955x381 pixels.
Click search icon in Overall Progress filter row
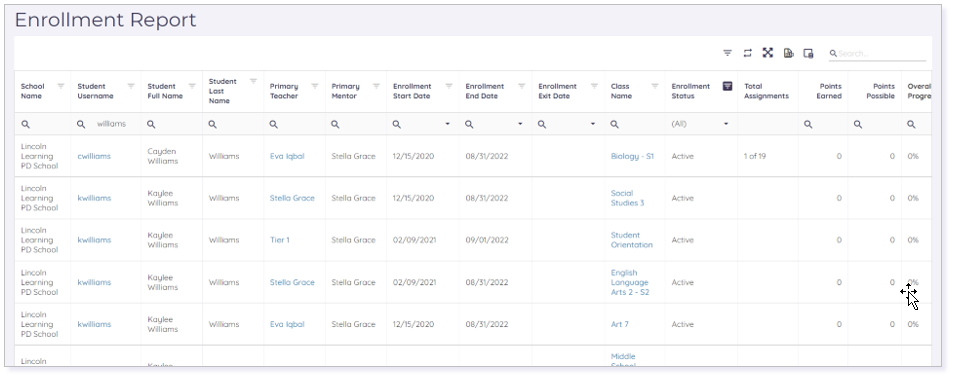click(911, 124)
